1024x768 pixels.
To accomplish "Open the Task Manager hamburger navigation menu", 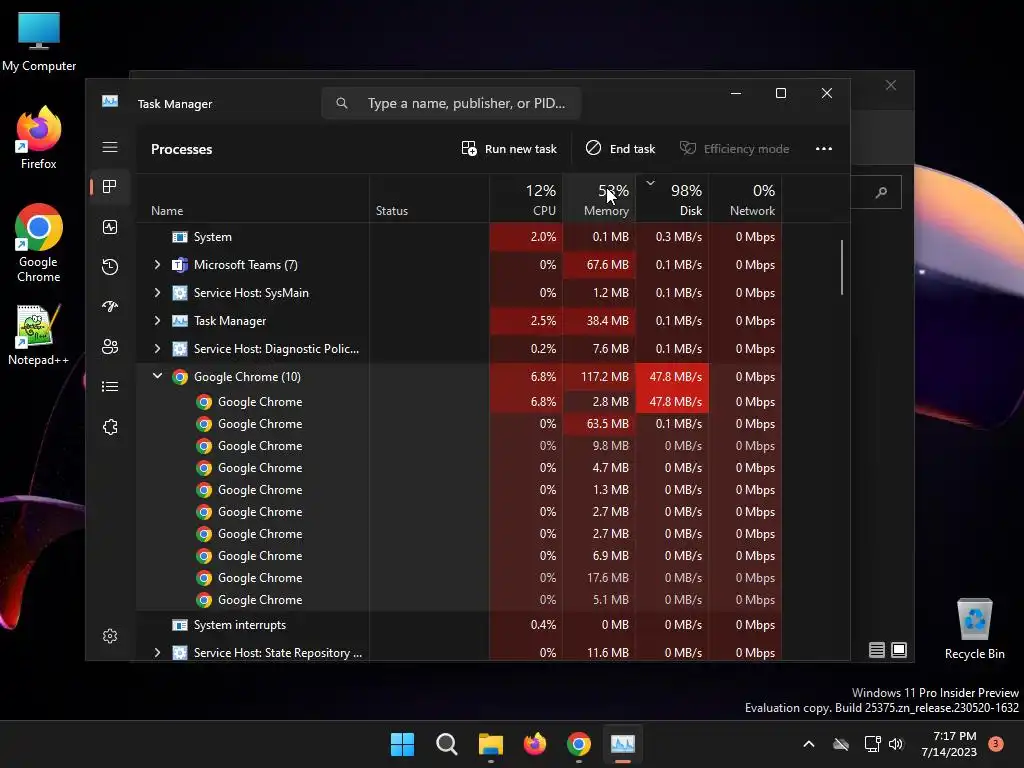I will click(110, 147).
